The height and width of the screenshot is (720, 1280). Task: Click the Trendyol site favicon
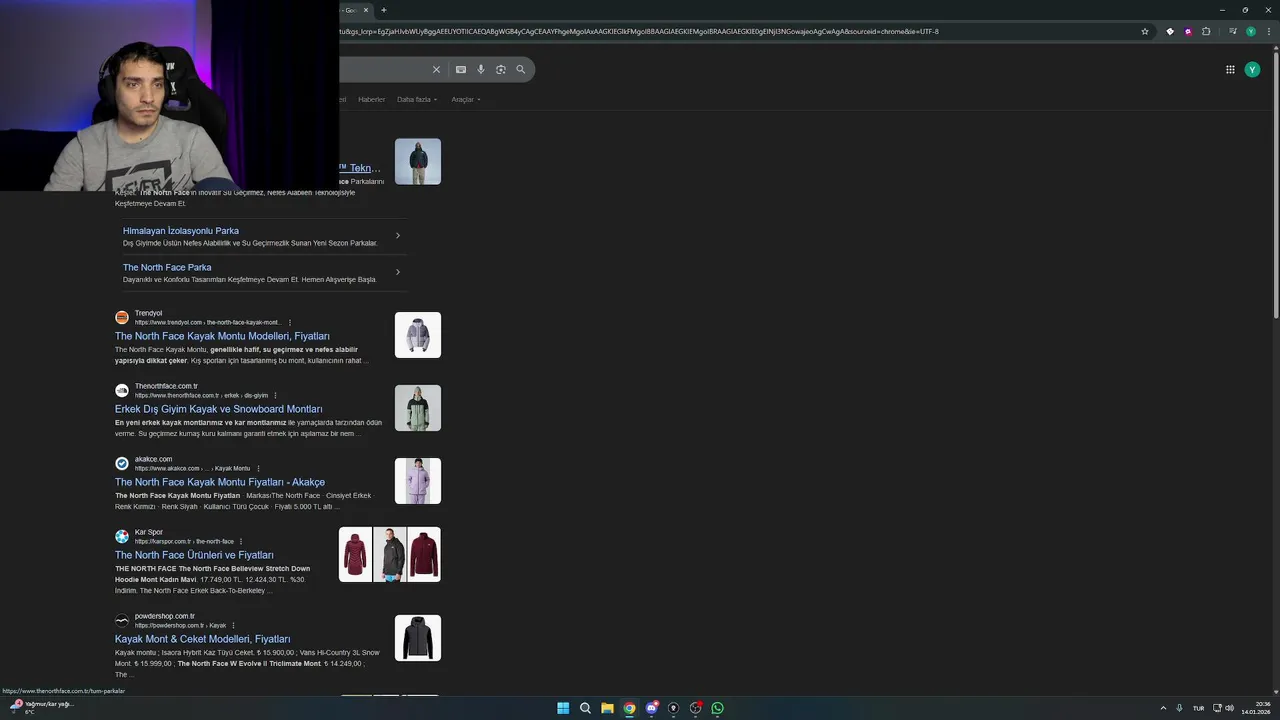(x=122, y=317)
